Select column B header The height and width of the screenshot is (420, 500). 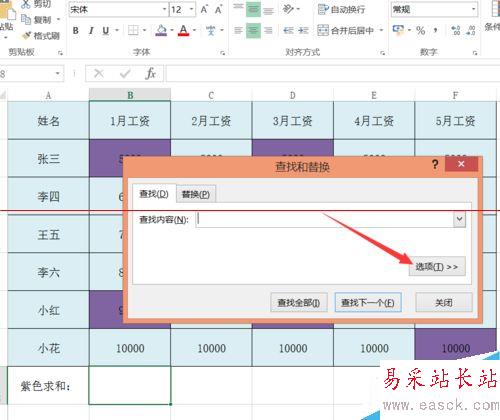click(130, 95)
